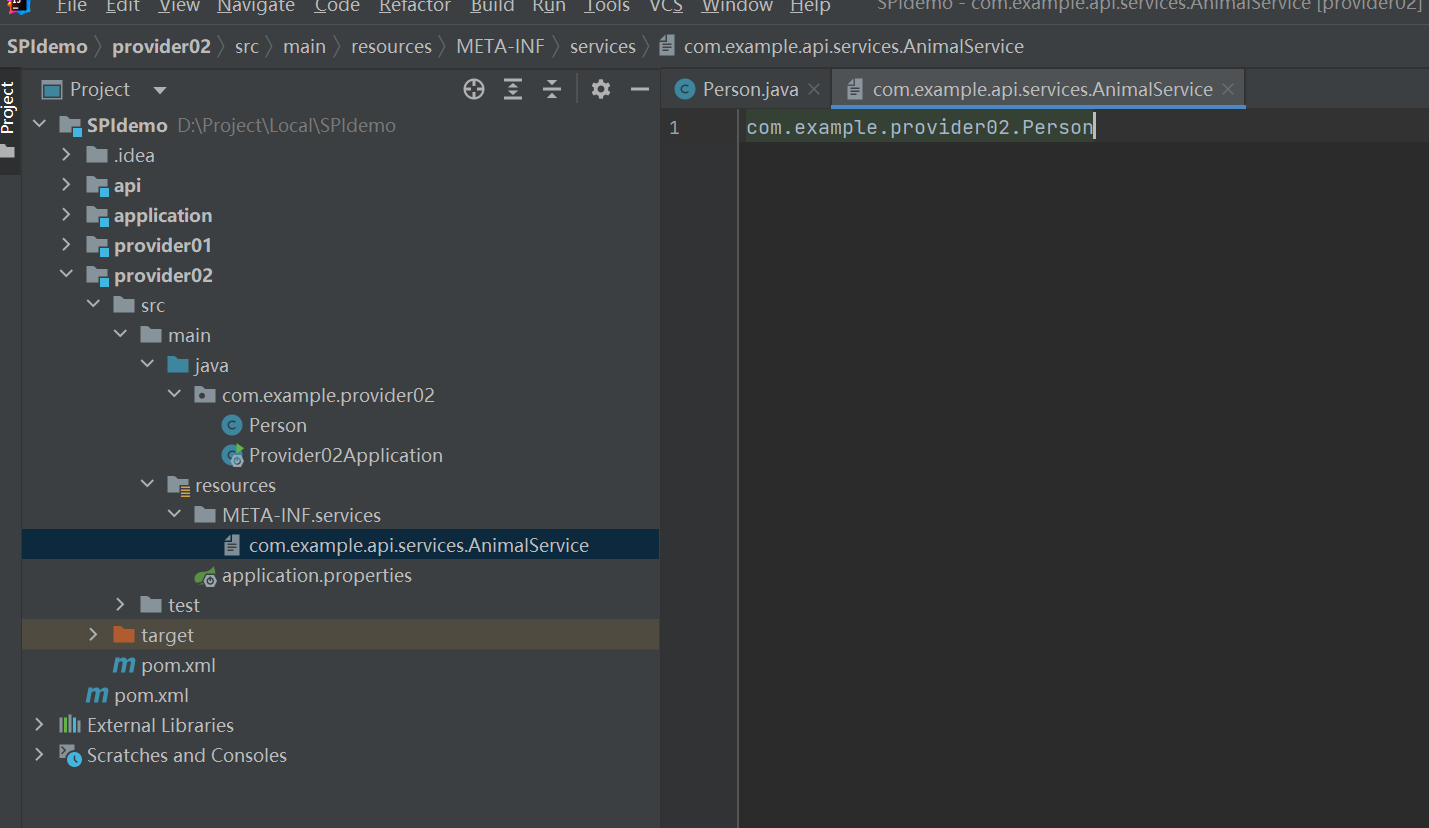Click the Maven icon of root pom.xml
The width and height of the screenshot is (1429, 828).
point(97,695)
